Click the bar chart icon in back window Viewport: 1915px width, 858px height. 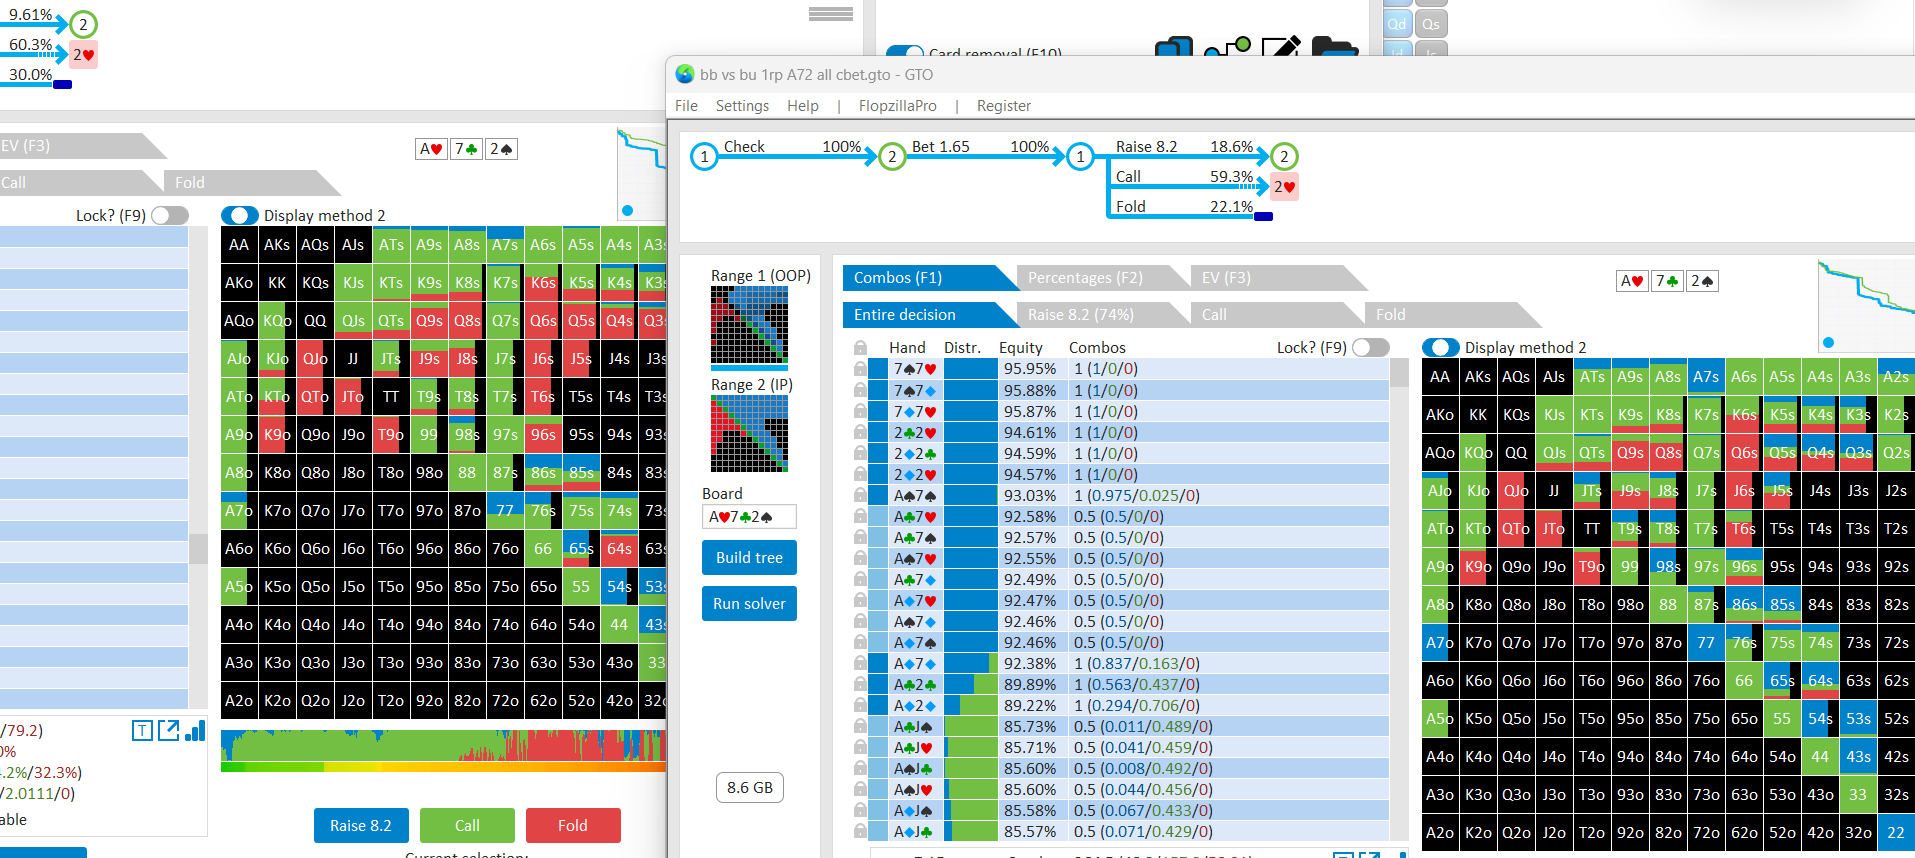[x=195, y=731]
